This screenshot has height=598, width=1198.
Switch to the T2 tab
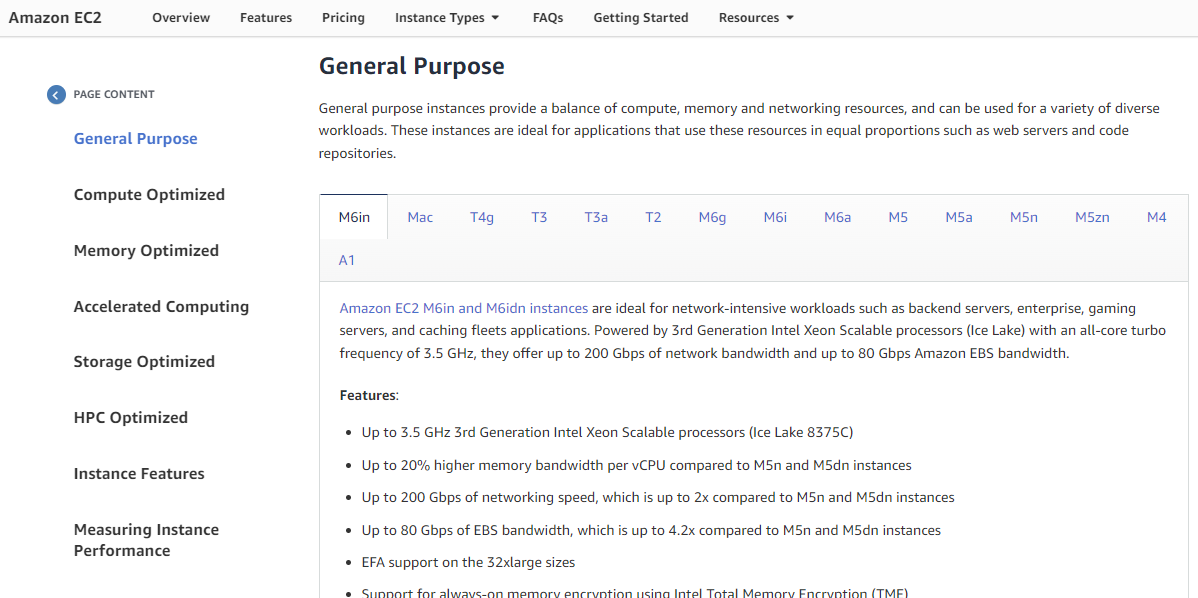click(652, 218)
